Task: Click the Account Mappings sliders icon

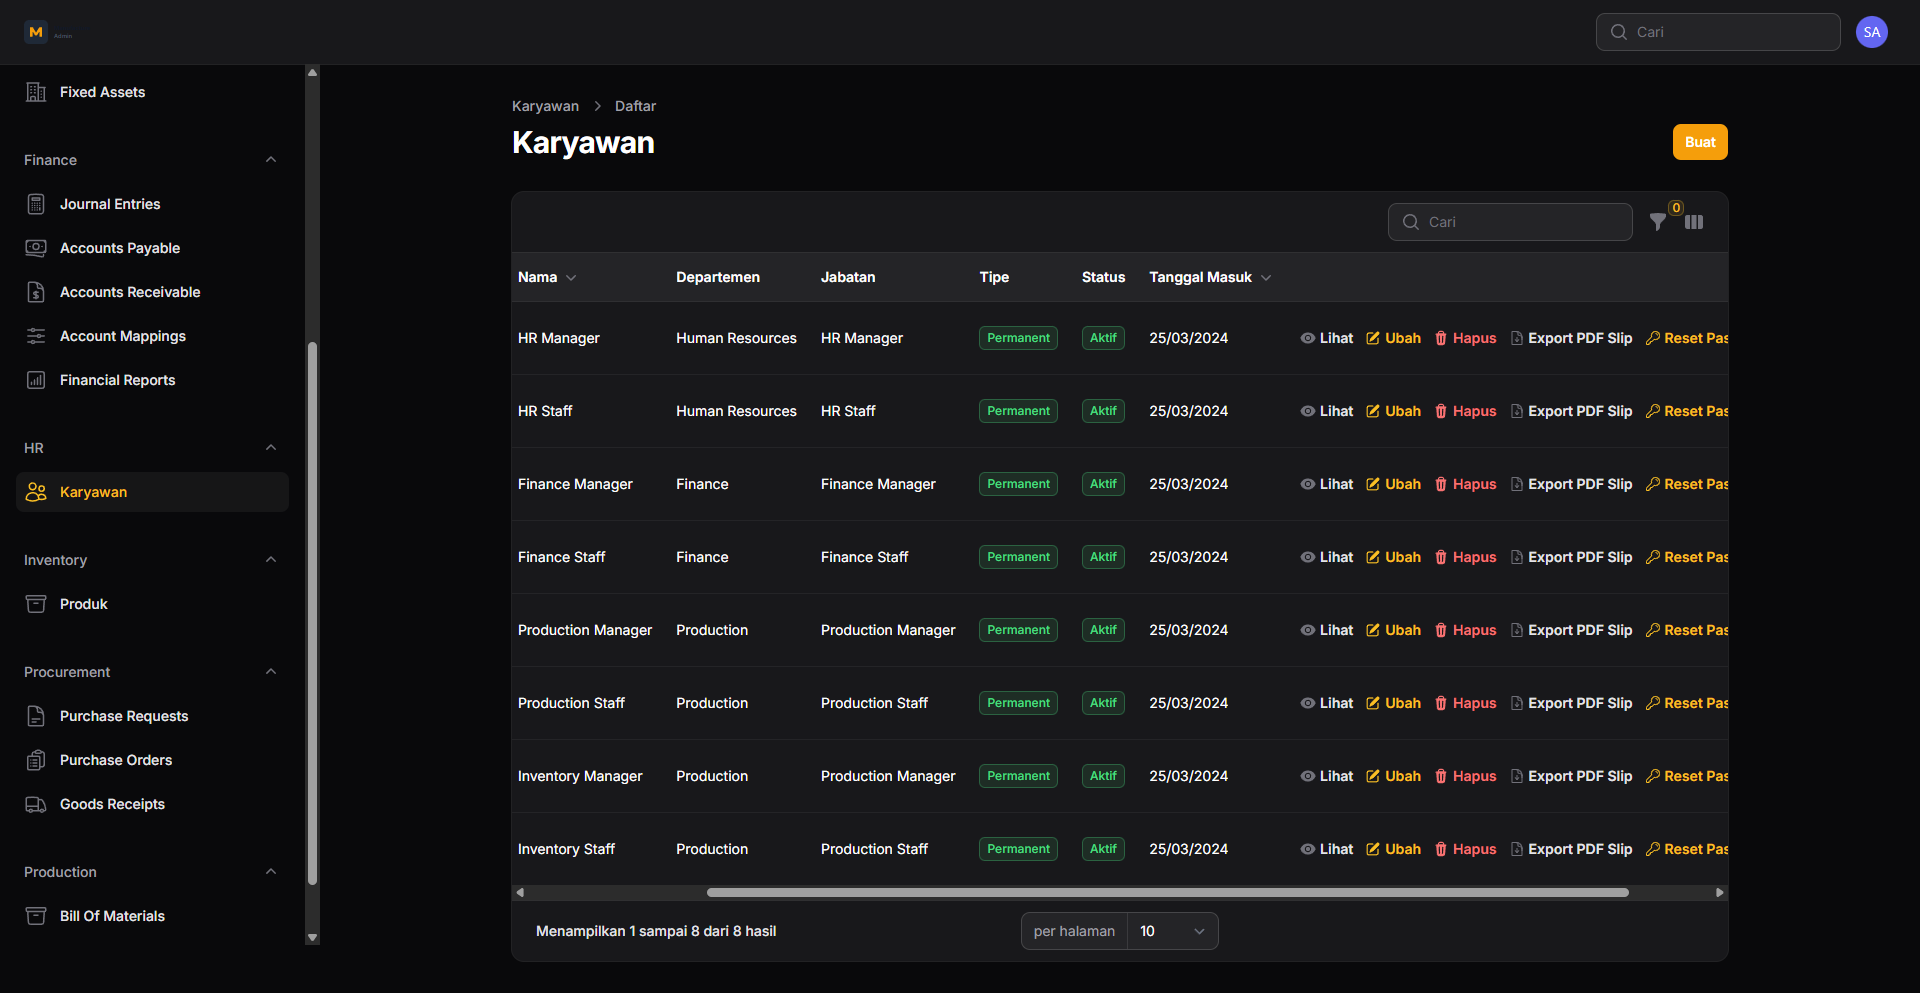Action: (36, 336)
